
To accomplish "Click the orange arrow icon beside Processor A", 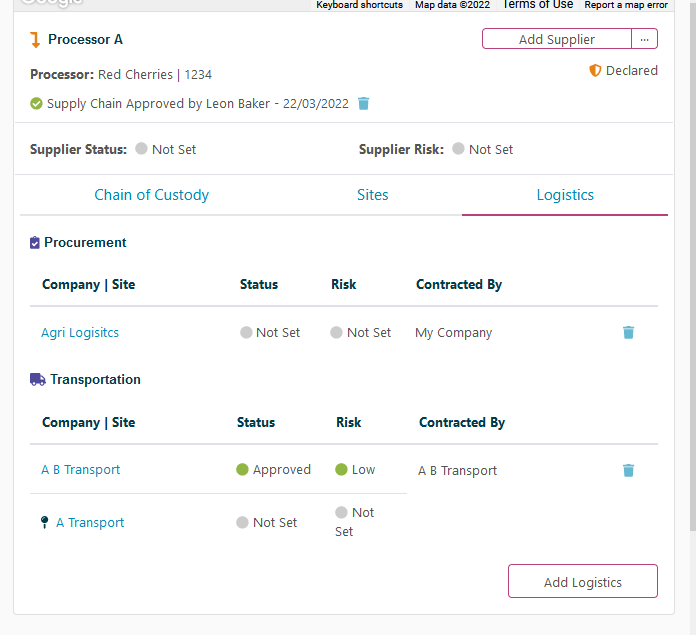I will [35, 40].
